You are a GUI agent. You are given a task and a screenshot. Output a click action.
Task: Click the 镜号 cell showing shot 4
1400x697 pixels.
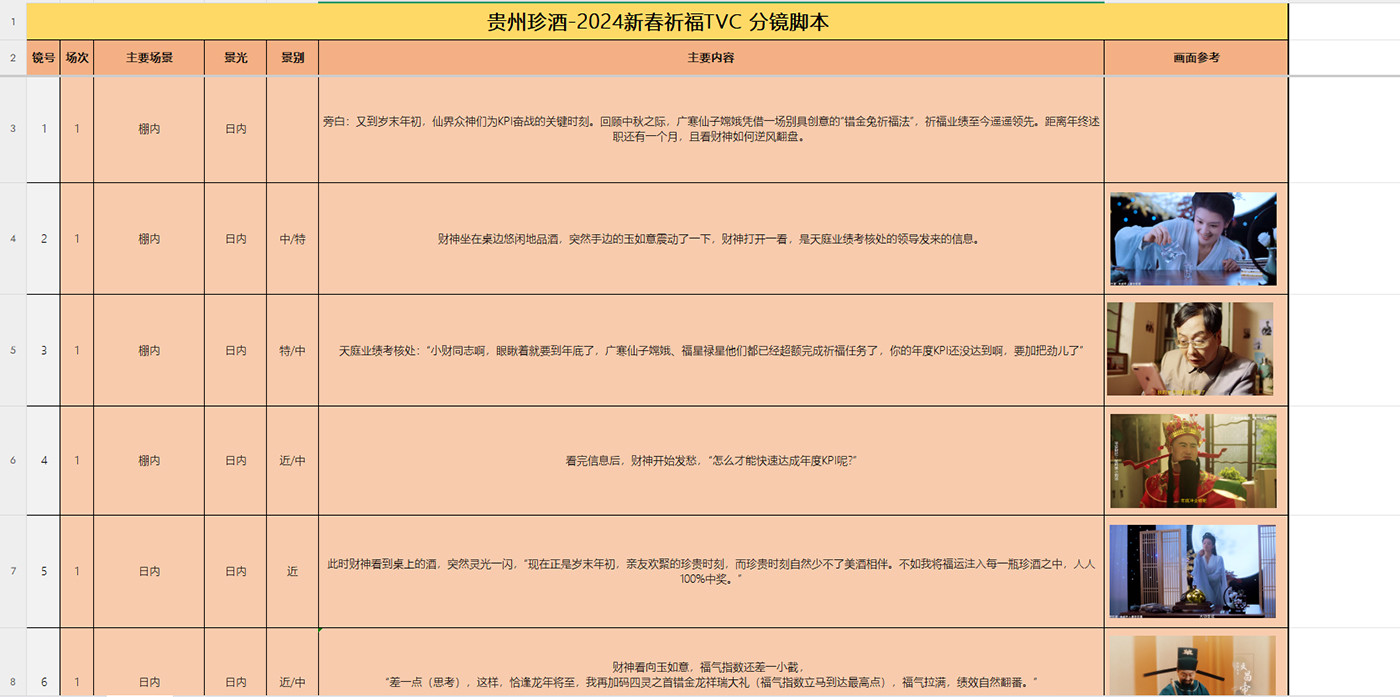[43, 461]
